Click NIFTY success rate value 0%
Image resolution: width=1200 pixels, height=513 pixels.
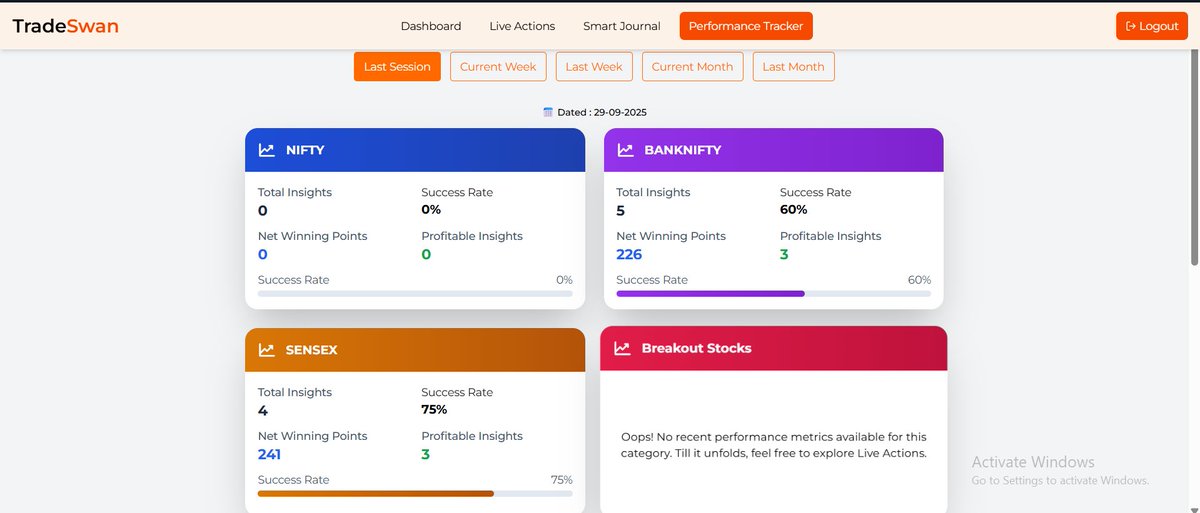point(431,210)
